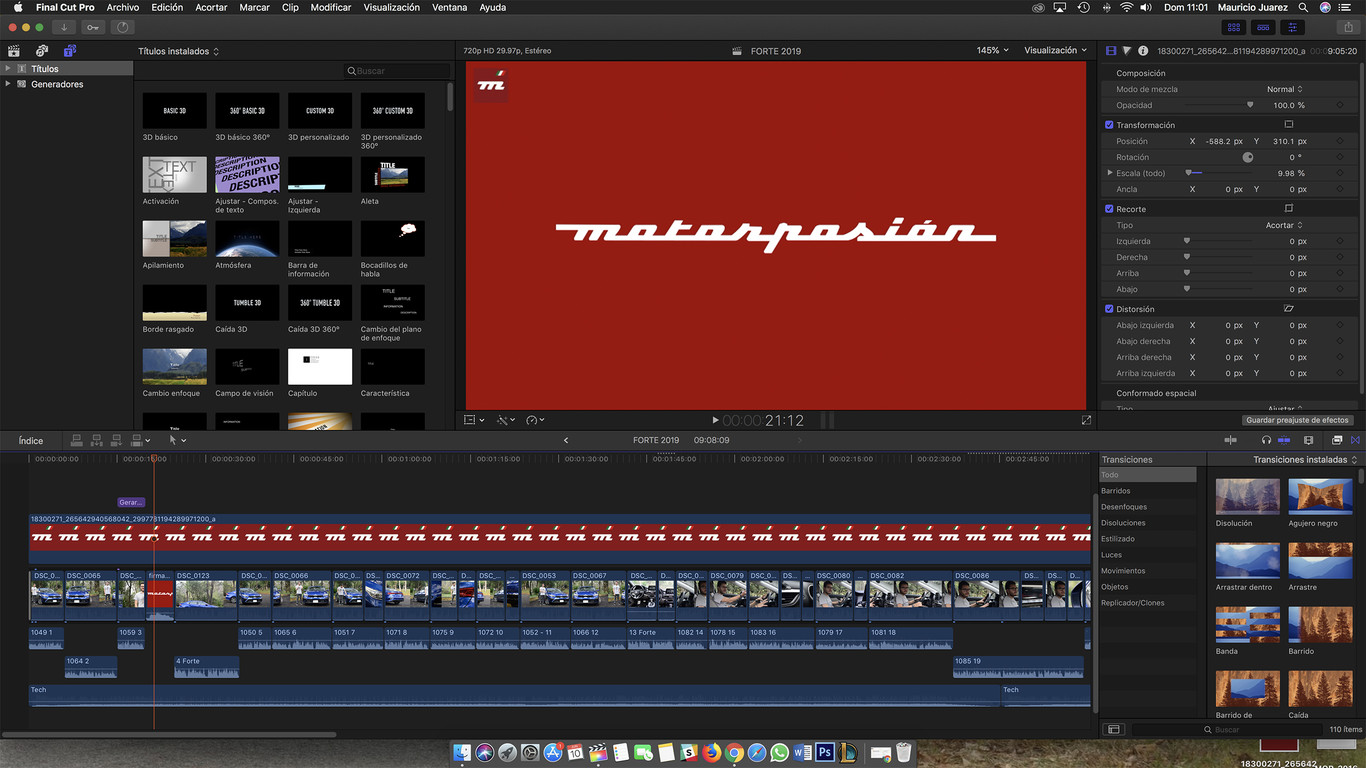The height and width of the screenshot is (768, 1366).
Task: Open the Transitions browser icon
Action: coord(1356,440)
